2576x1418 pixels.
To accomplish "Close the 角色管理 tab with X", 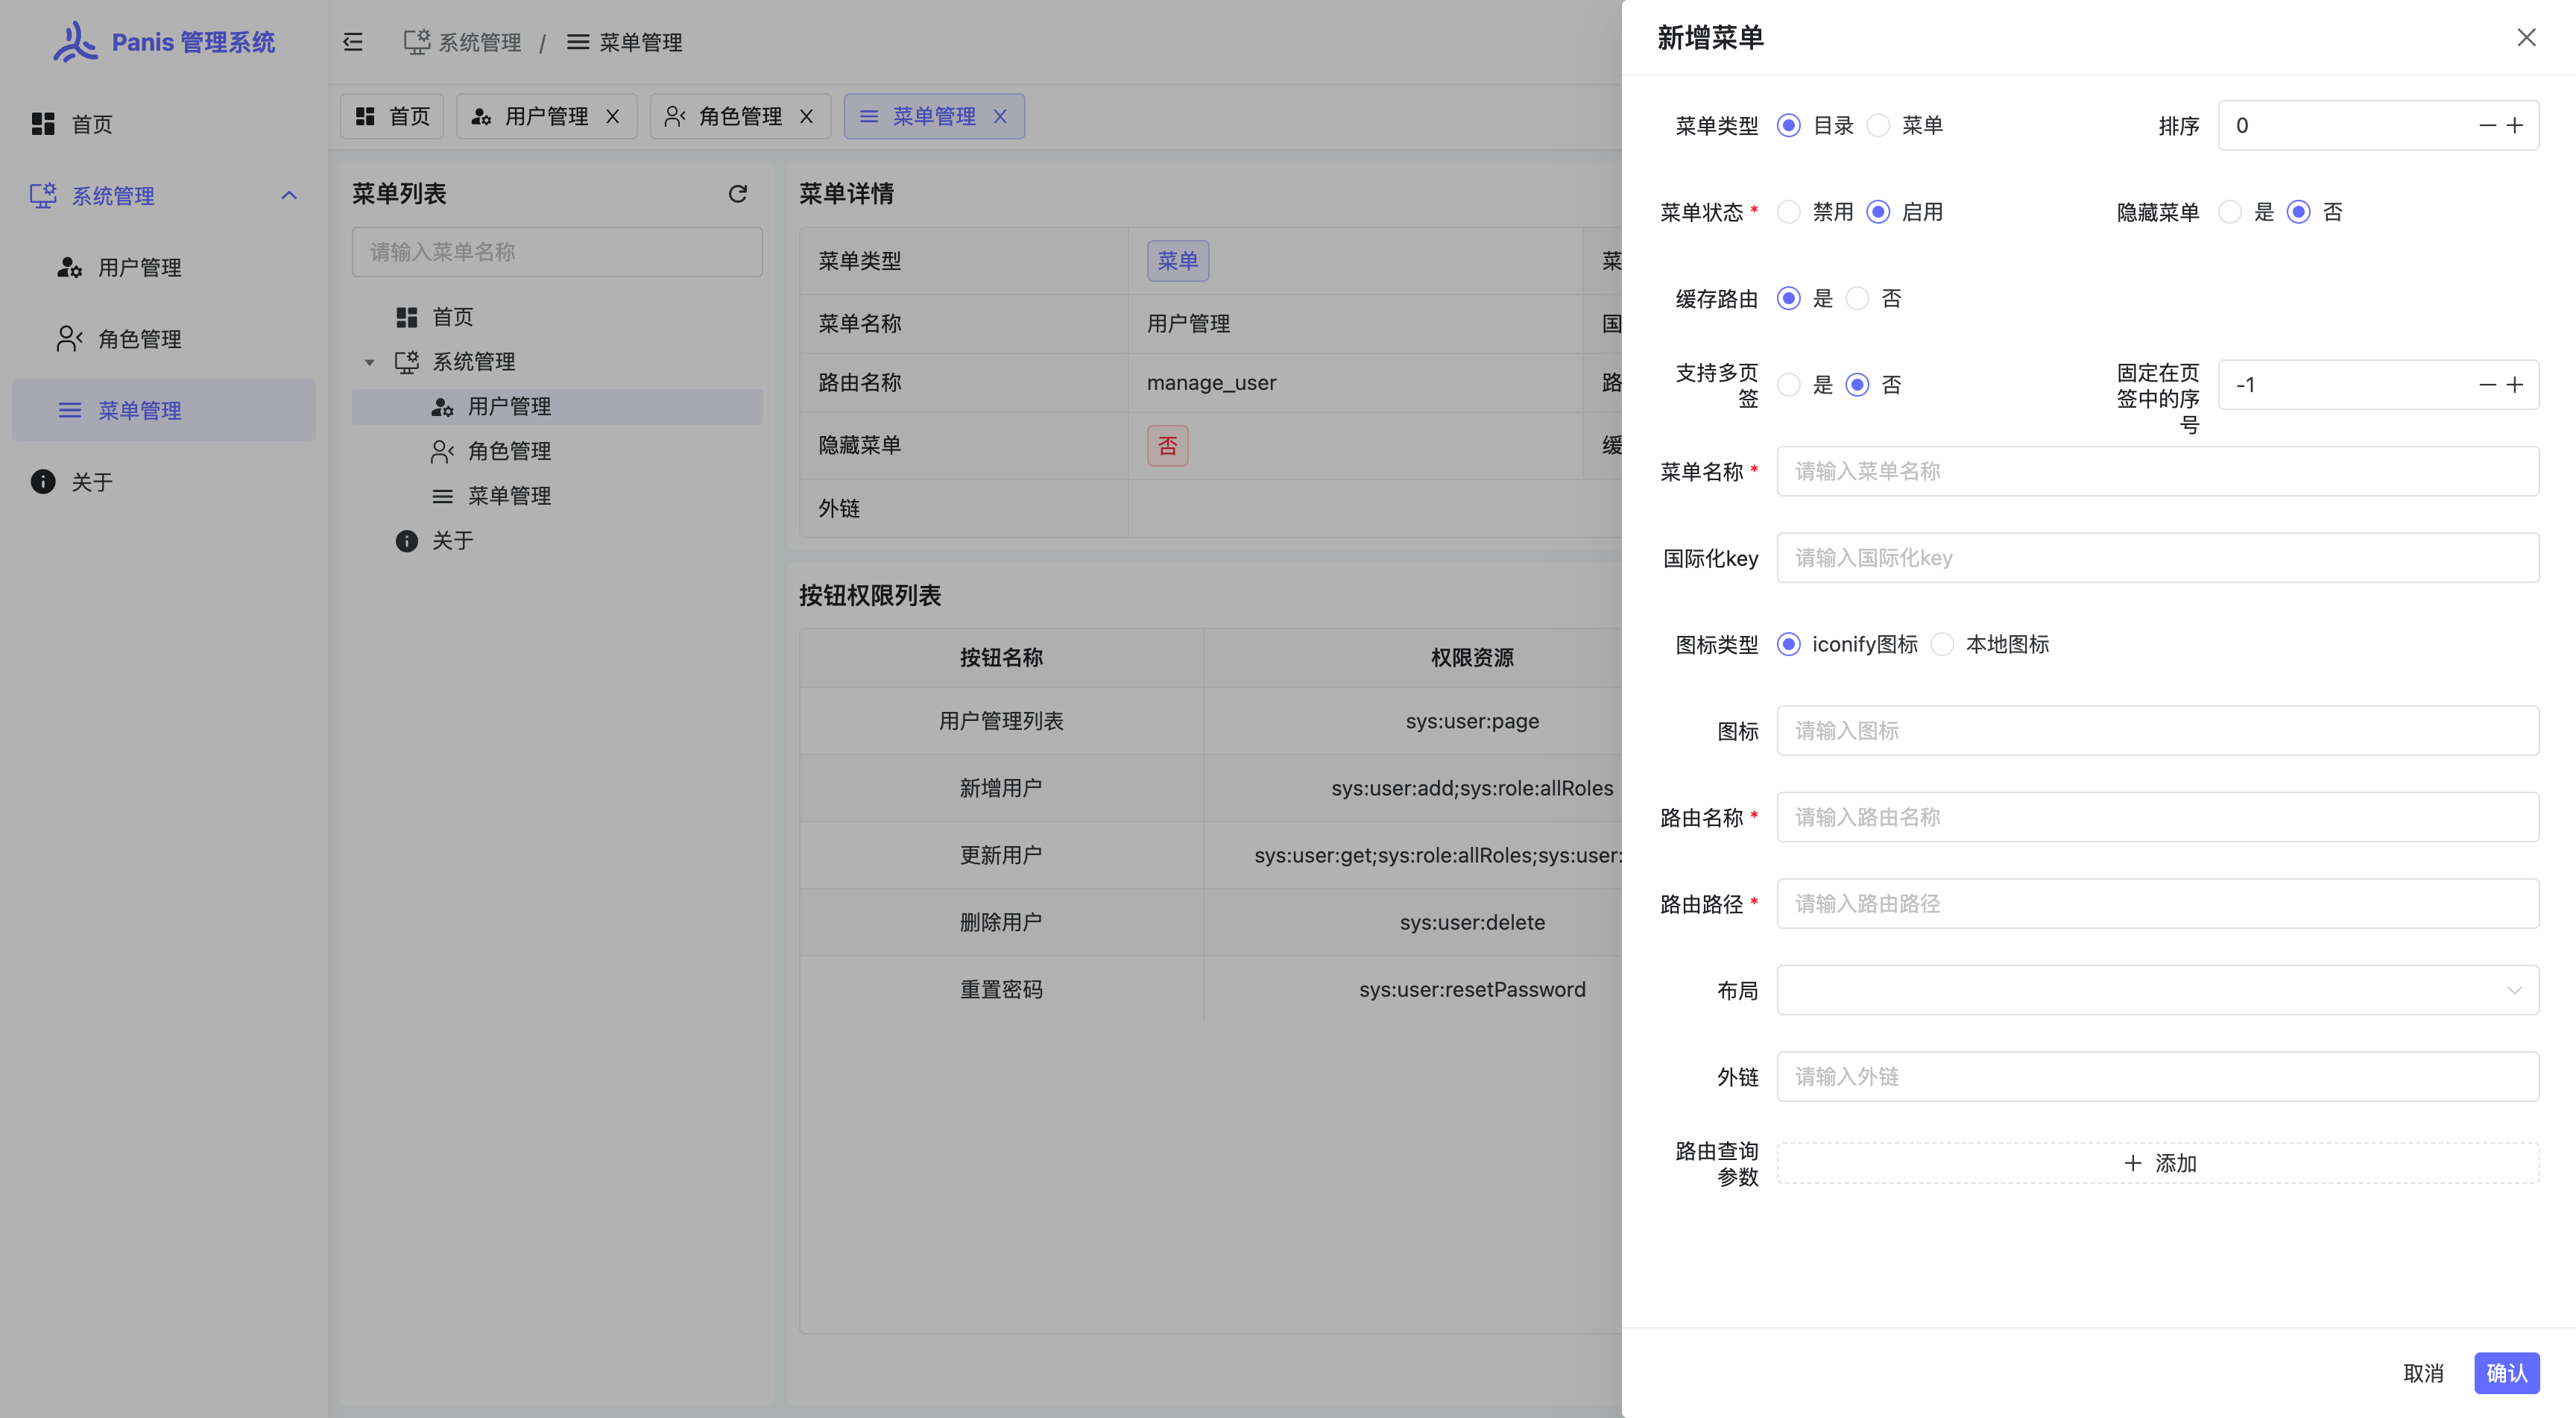I will (x=806, y=116).
